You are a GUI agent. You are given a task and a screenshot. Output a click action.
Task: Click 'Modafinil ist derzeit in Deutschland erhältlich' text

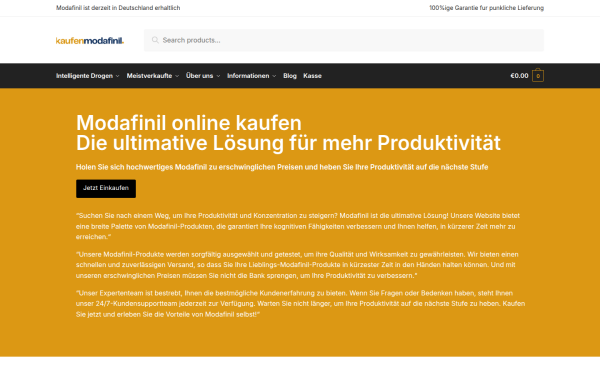pos(118,8)
